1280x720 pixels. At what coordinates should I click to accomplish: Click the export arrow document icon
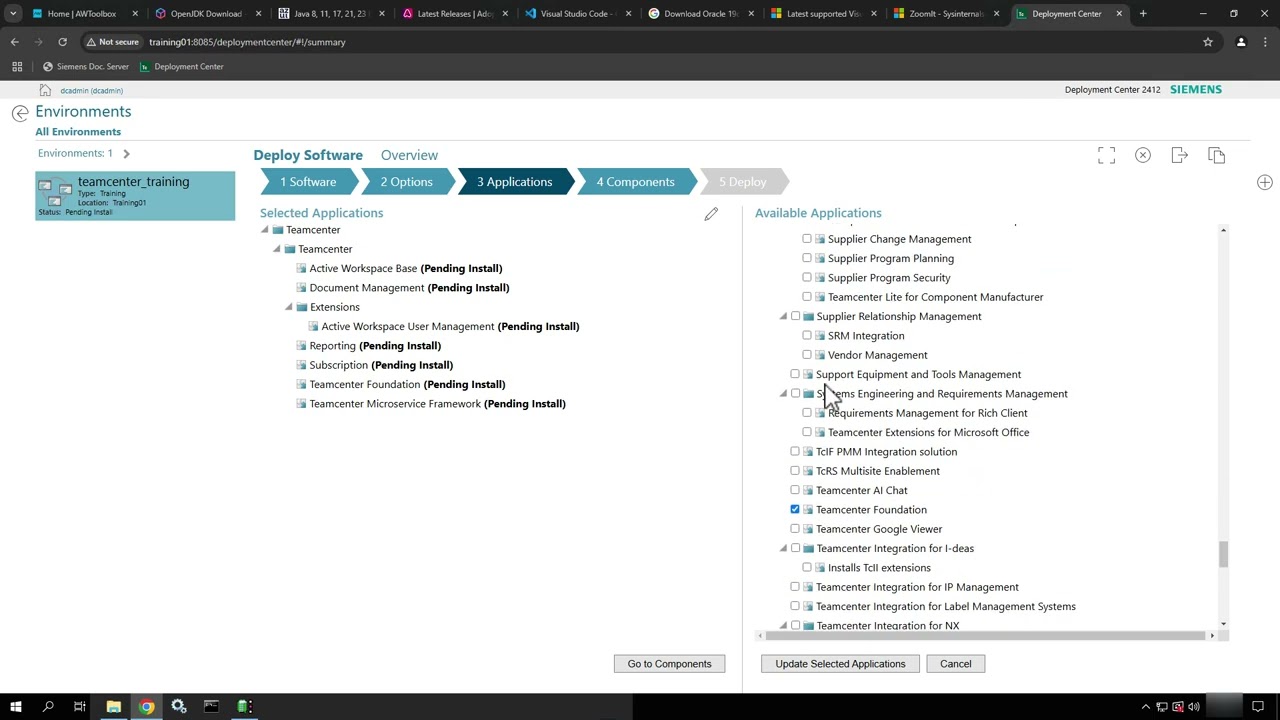pos(1180,155)
